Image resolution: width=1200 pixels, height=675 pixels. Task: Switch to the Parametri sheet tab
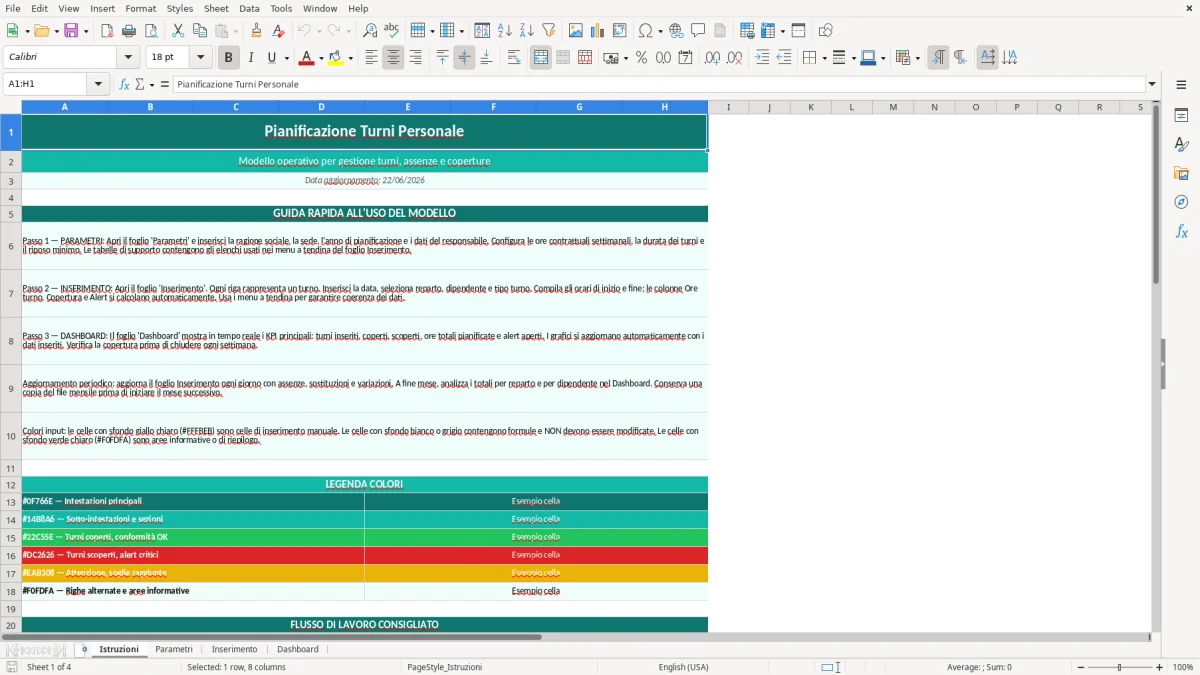(174, 649)
